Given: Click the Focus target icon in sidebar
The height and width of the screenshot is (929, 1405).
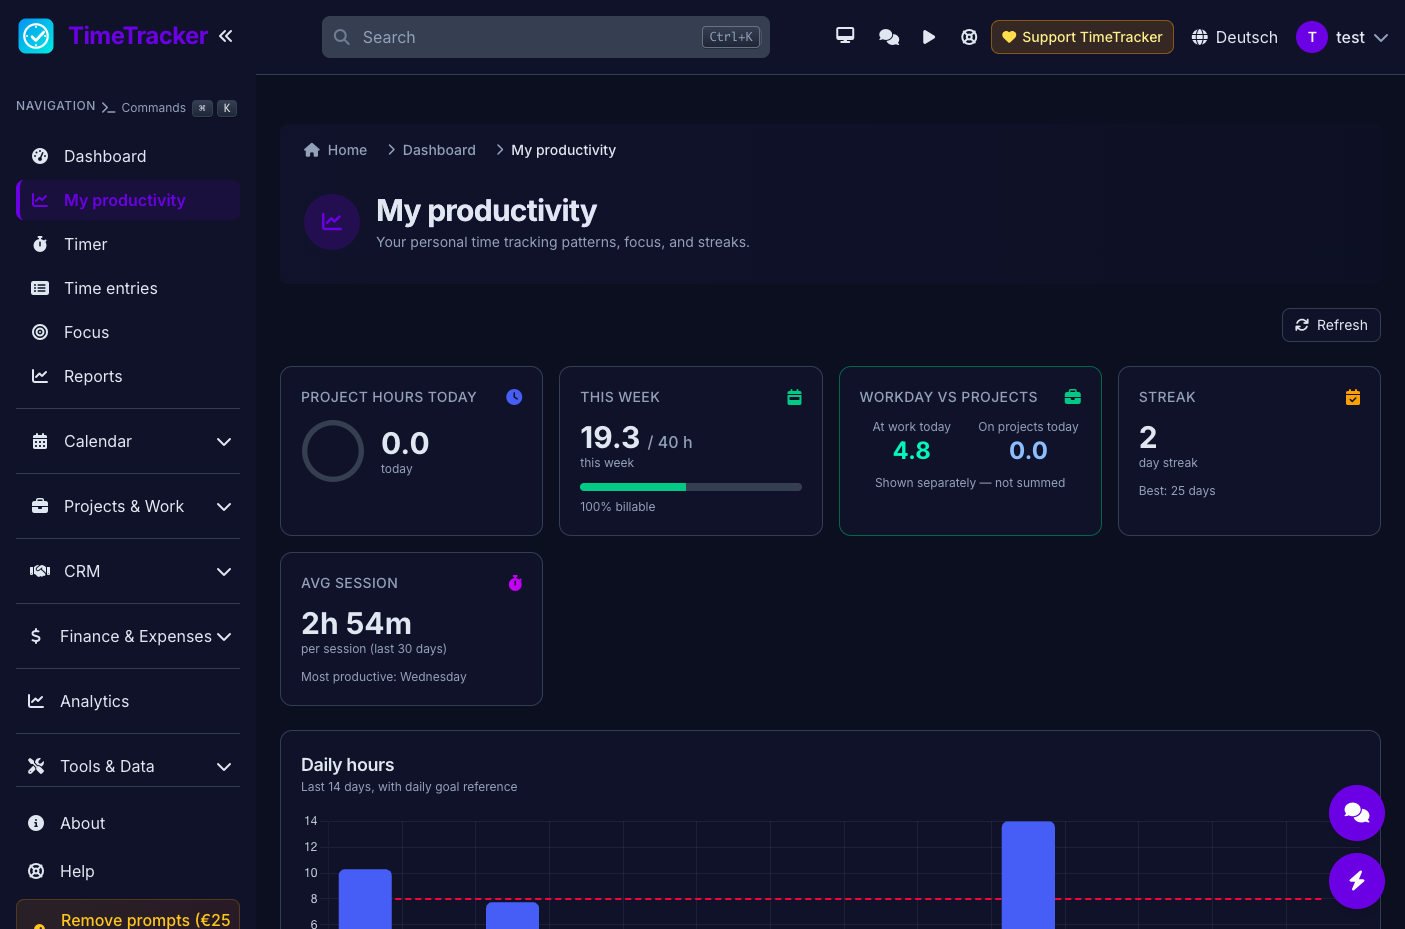Looking at the screenshot, I should click(40, 332).
